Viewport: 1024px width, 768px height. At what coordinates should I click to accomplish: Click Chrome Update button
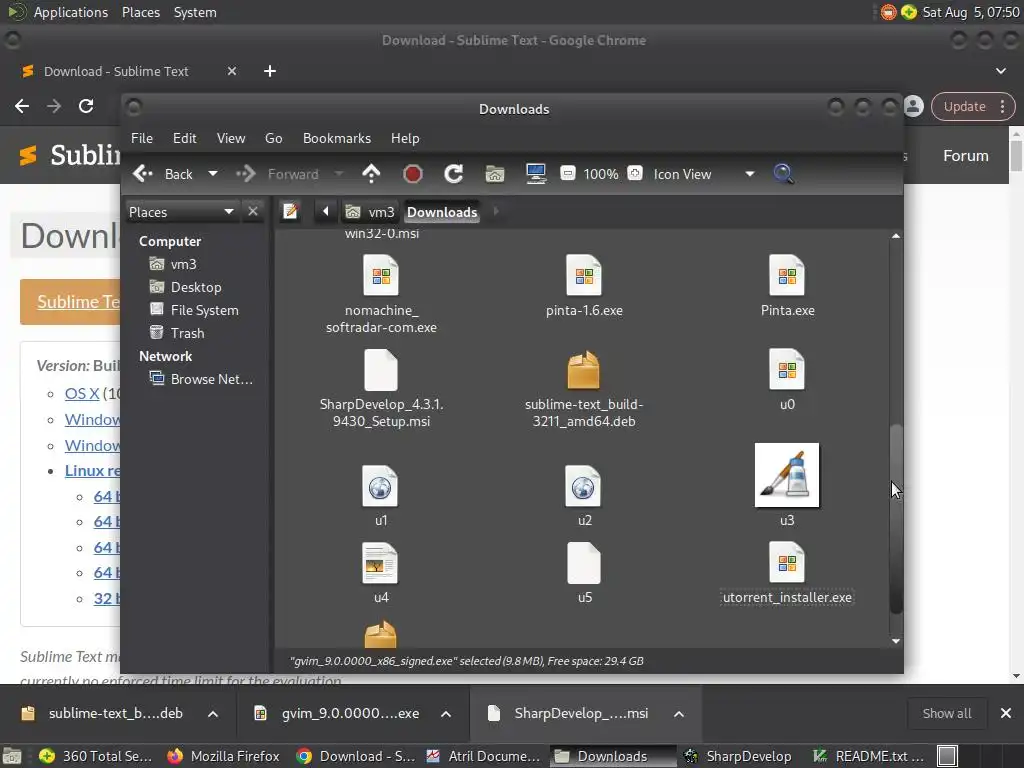pos(973,106)
